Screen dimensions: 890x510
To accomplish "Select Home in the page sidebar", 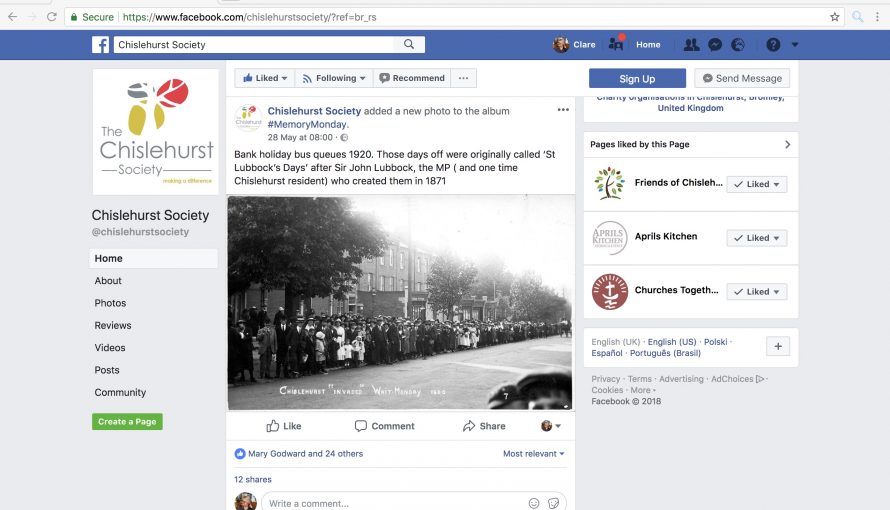I will (153, 258).
